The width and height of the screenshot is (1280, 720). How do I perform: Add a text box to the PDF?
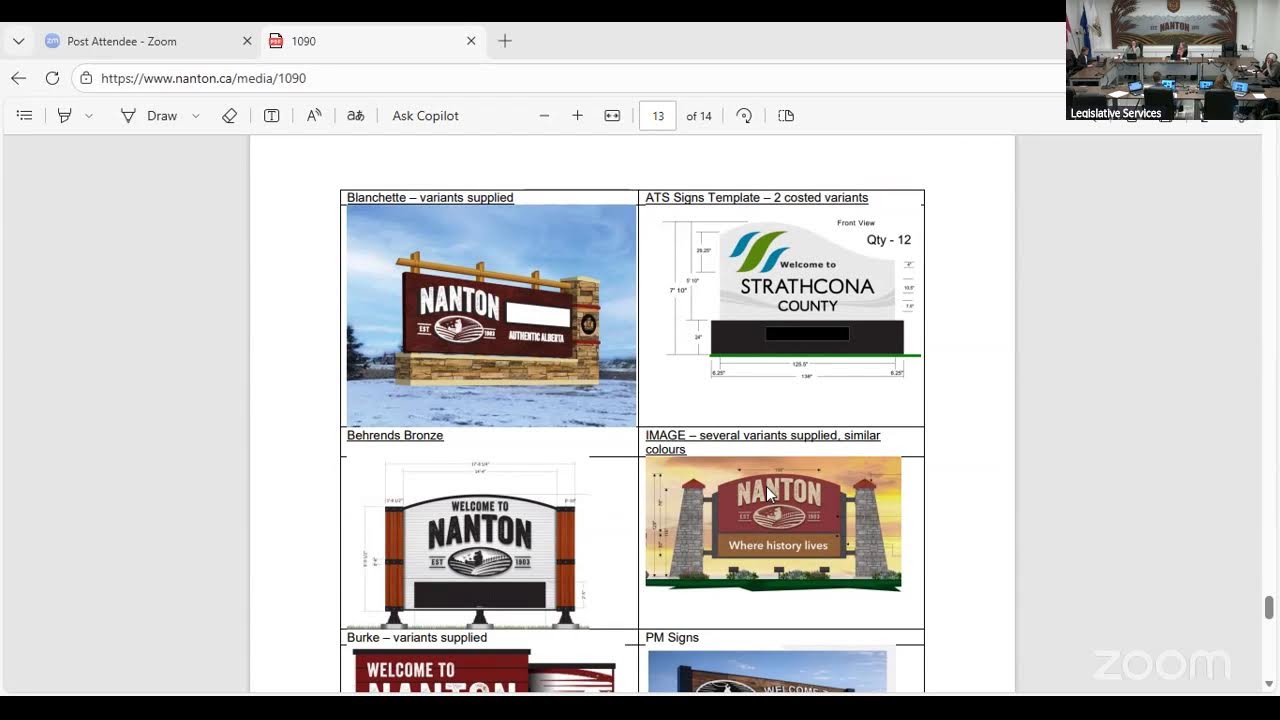tap(271, 116)
